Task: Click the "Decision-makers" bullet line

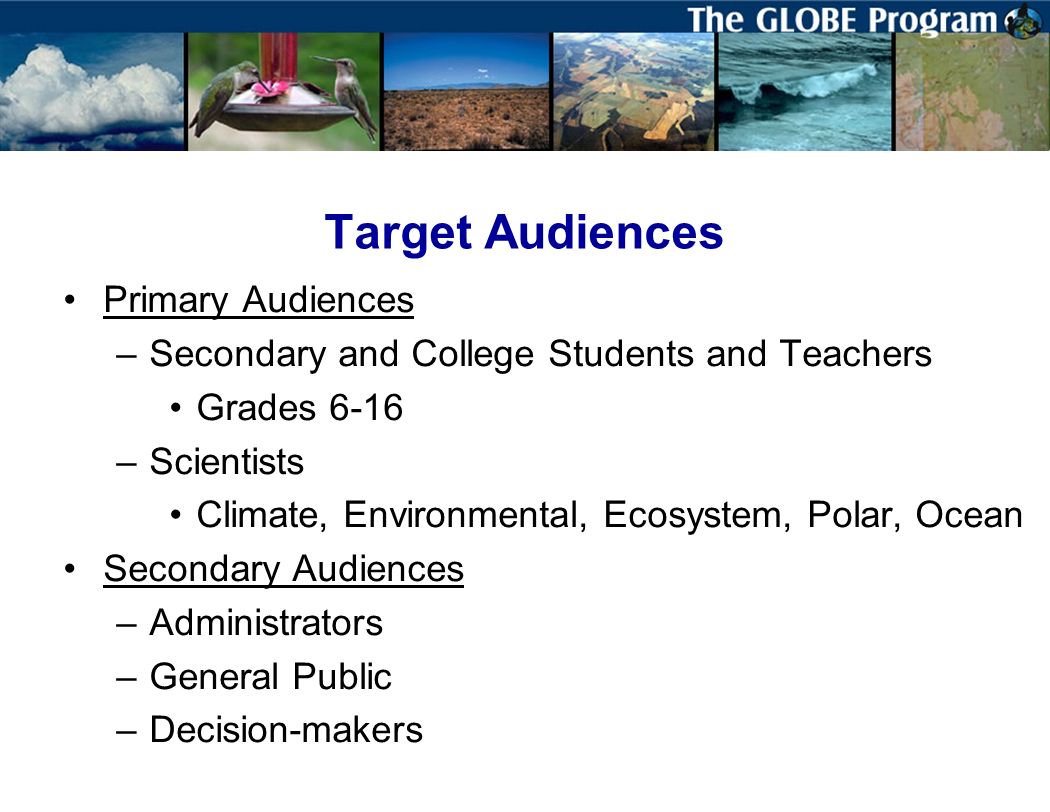Action: (286, 730)
